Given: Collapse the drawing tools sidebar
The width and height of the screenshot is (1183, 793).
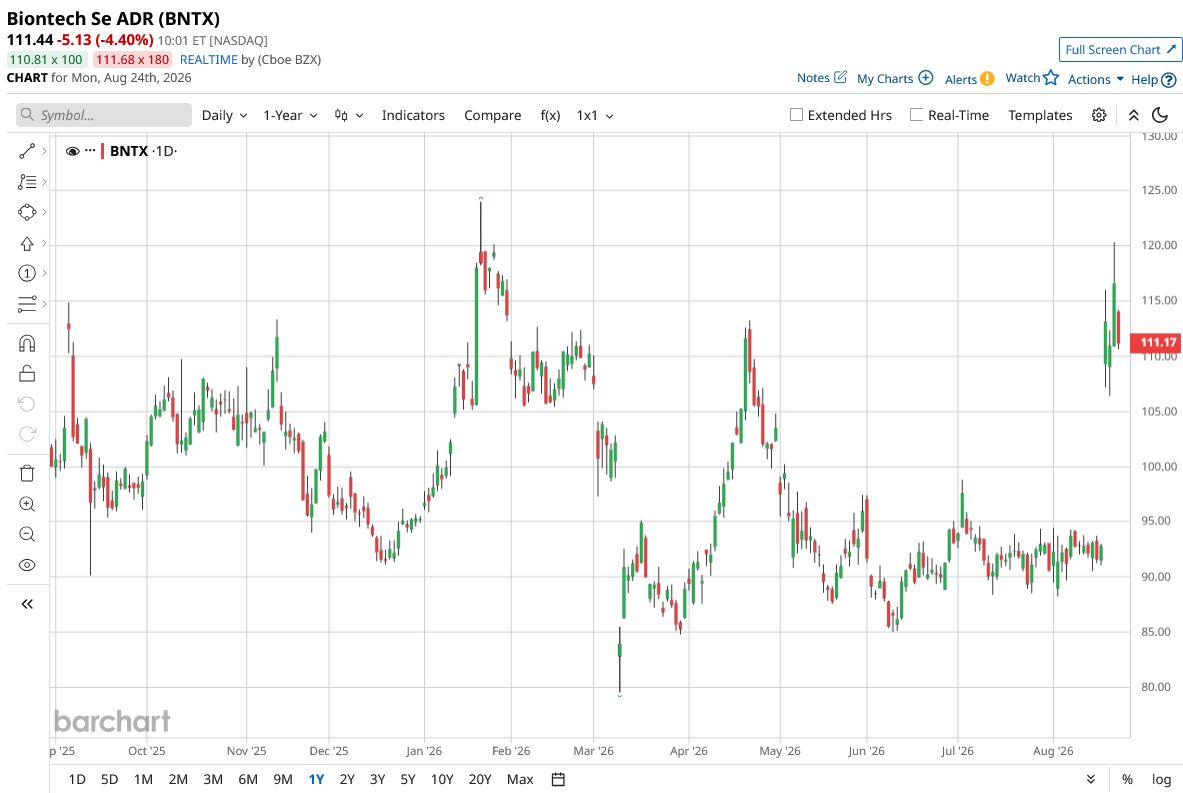Looking at the screenshot, I should click(x=26, y=604).
